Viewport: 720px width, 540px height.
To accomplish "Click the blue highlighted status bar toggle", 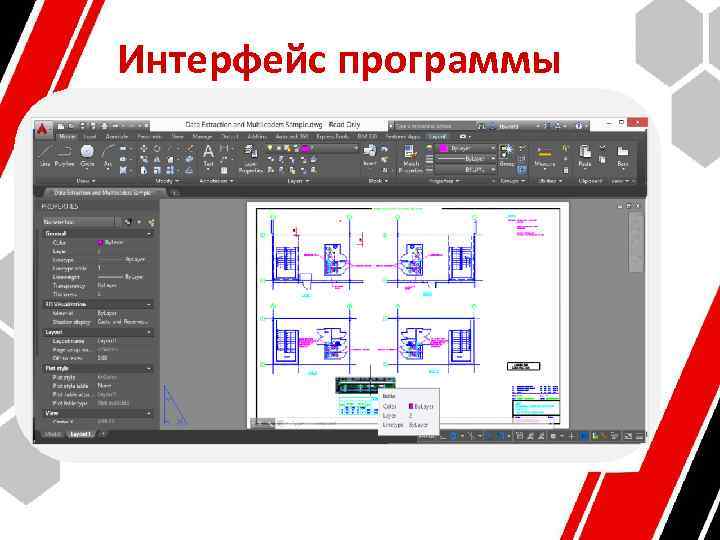I will [x=584, y=436].
